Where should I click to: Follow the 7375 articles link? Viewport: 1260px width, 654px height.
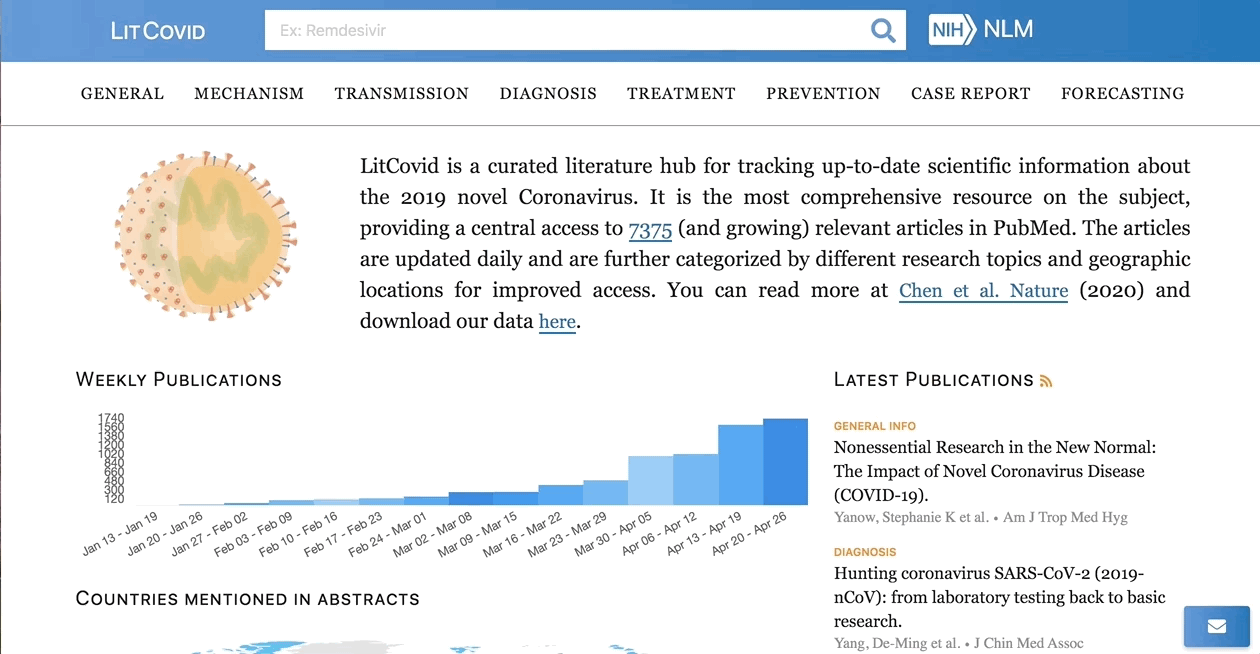[x=650, y=229]
